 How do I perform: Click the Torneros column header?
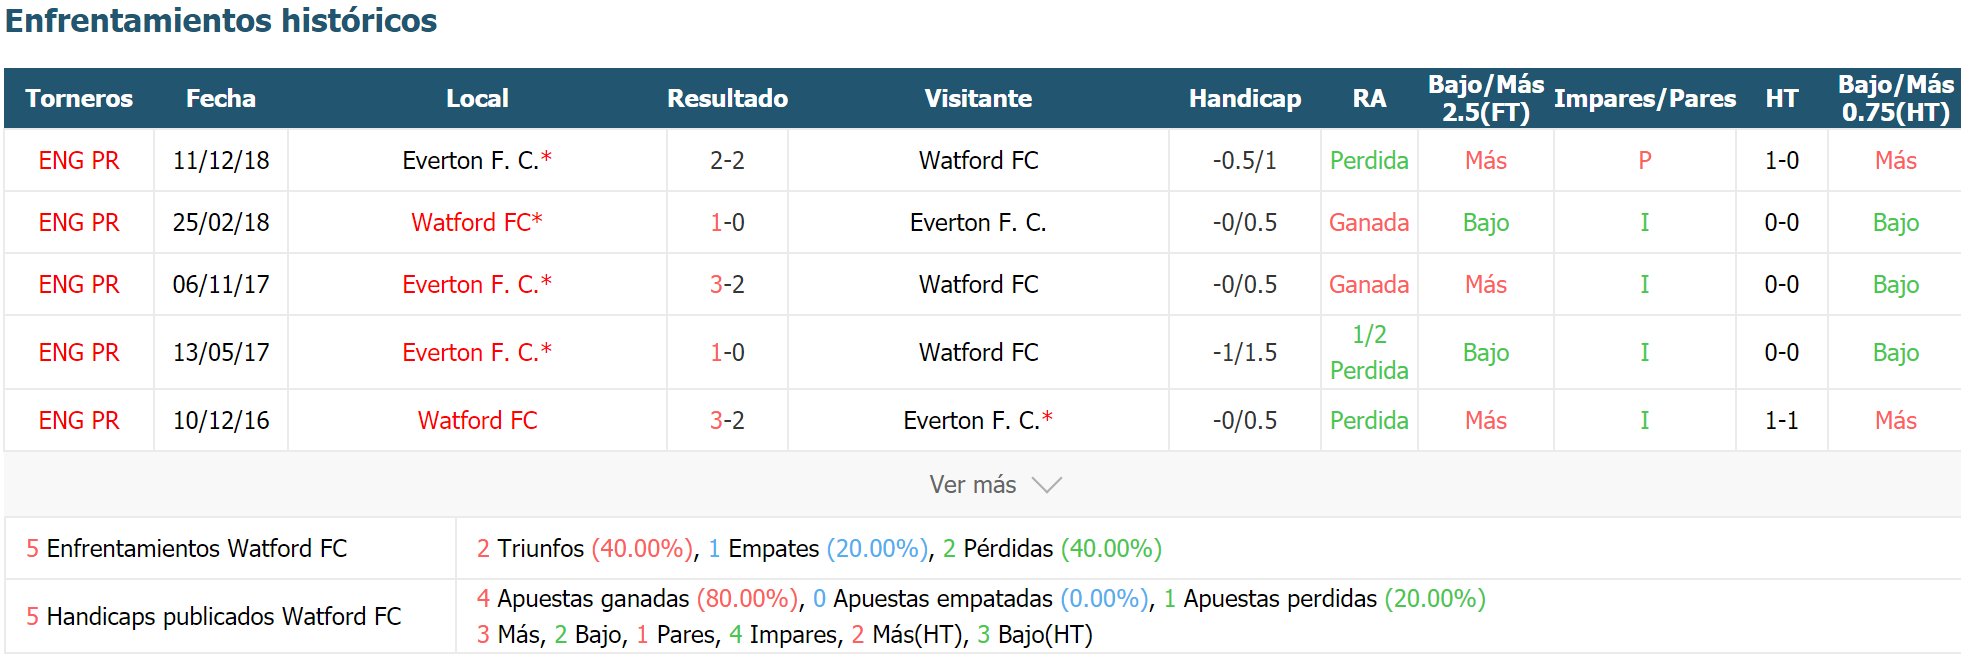click(x=79, y=98)
